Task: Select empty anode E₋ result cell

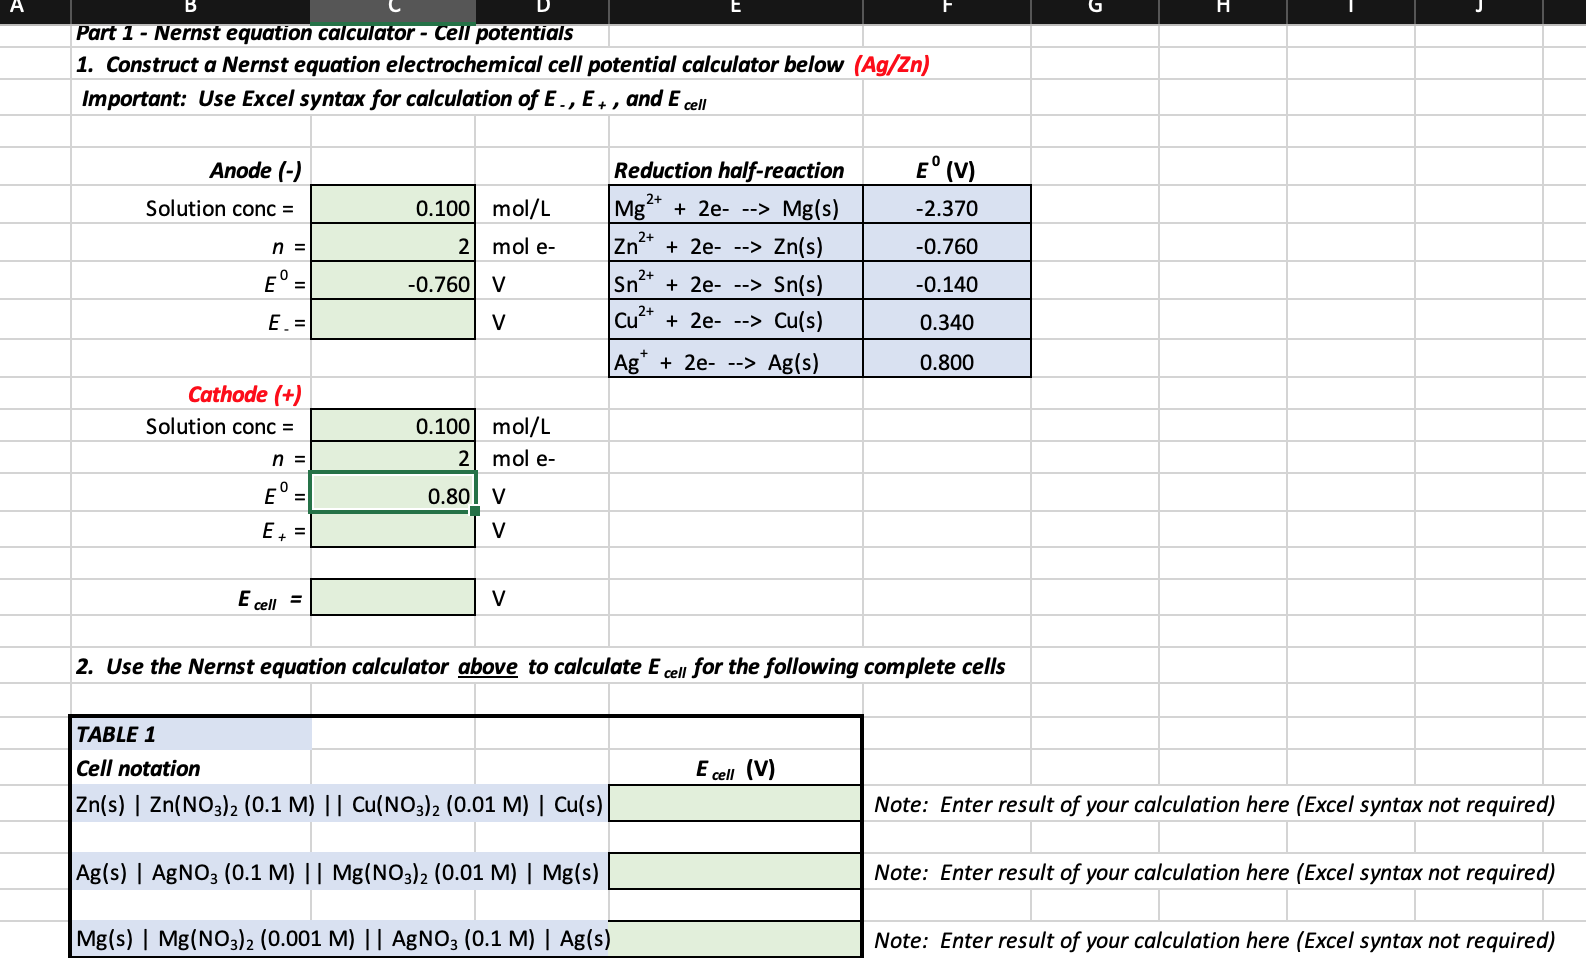Action: (393, 320)
